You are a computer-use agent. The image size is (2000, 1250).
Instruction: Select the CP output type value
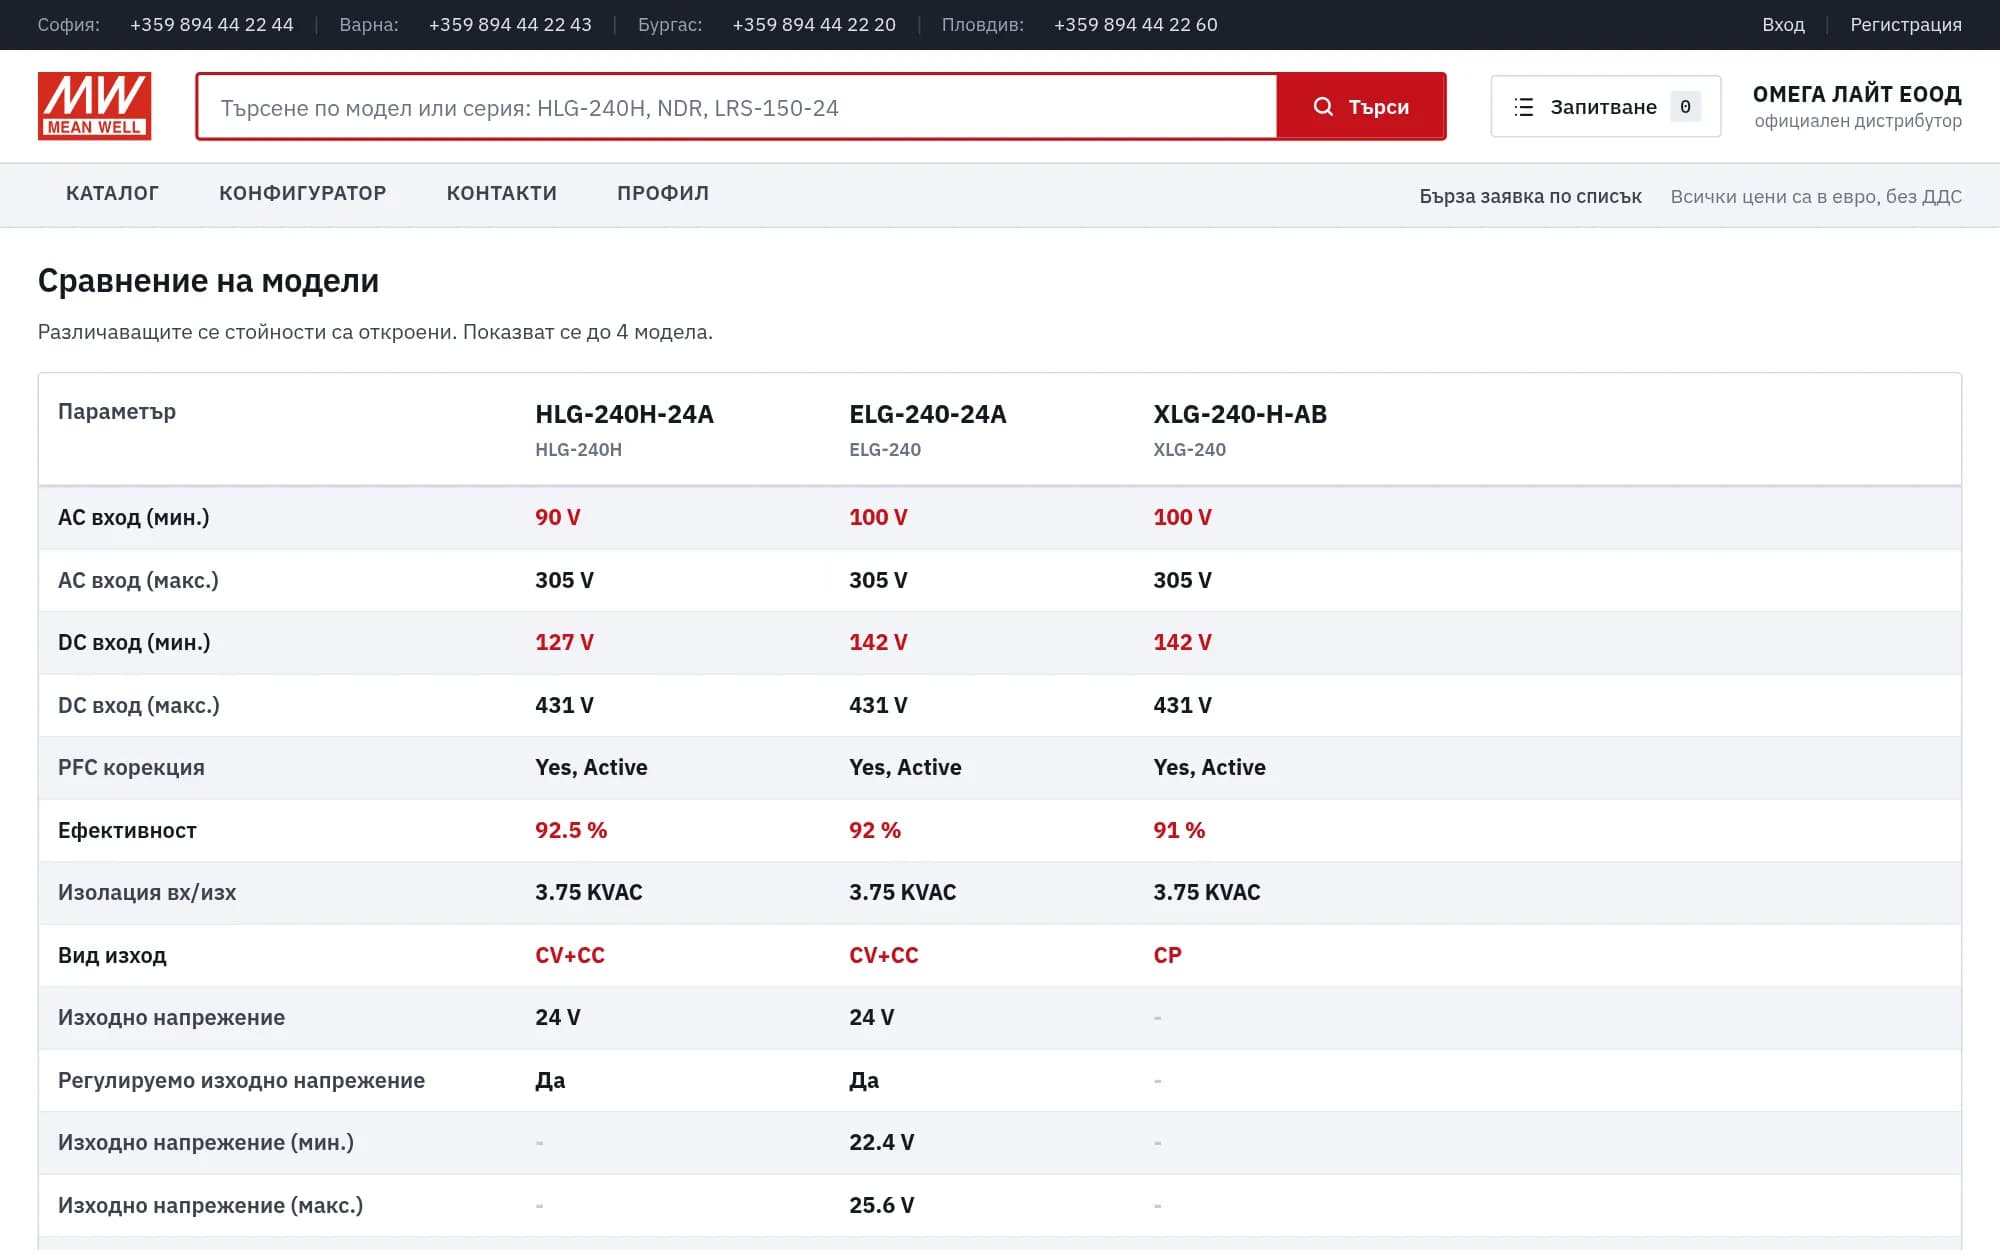pos(1167,956)
